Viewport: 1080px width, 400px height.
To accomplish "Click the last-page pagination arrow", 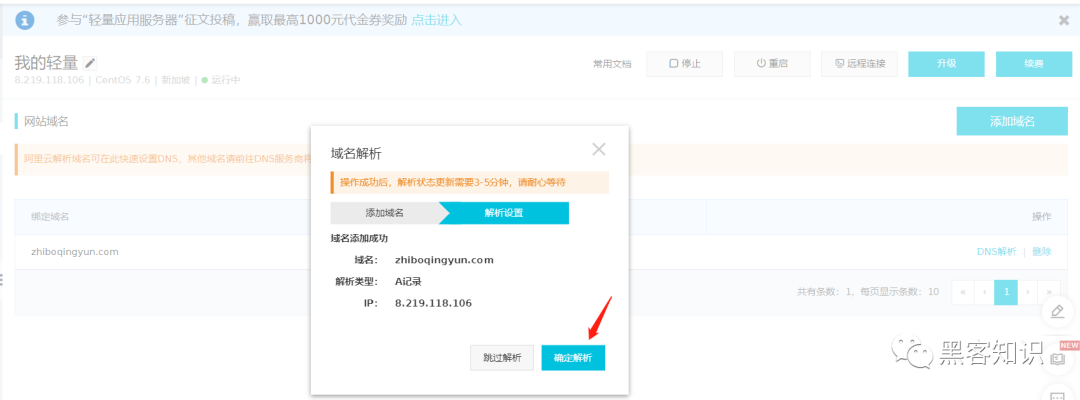I will pos(1049,292).
